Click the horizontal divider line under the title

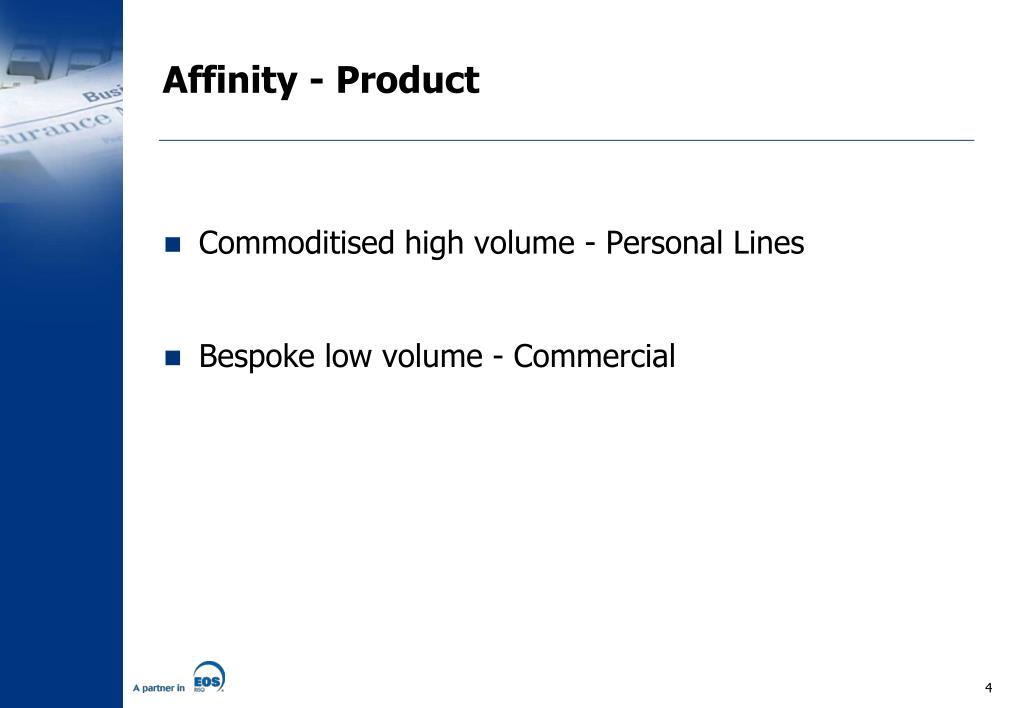coord(566,141)
